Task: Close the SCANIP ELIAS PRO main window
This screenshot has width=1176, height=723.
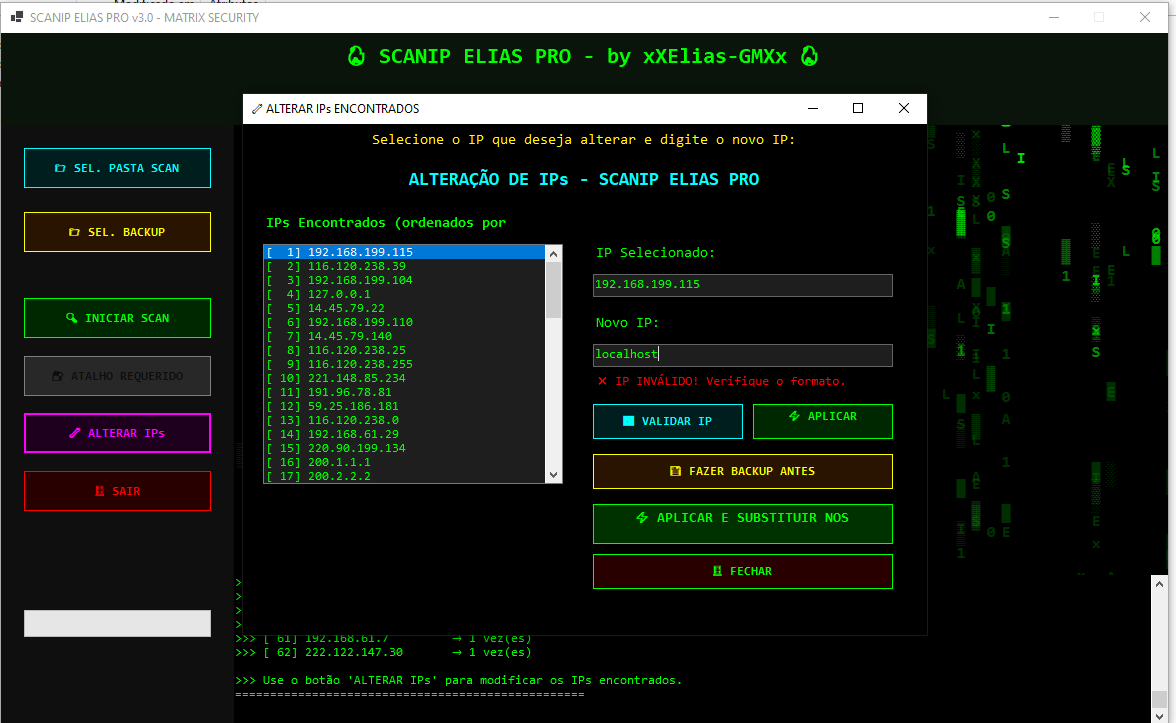Action: click(1144, 16)
